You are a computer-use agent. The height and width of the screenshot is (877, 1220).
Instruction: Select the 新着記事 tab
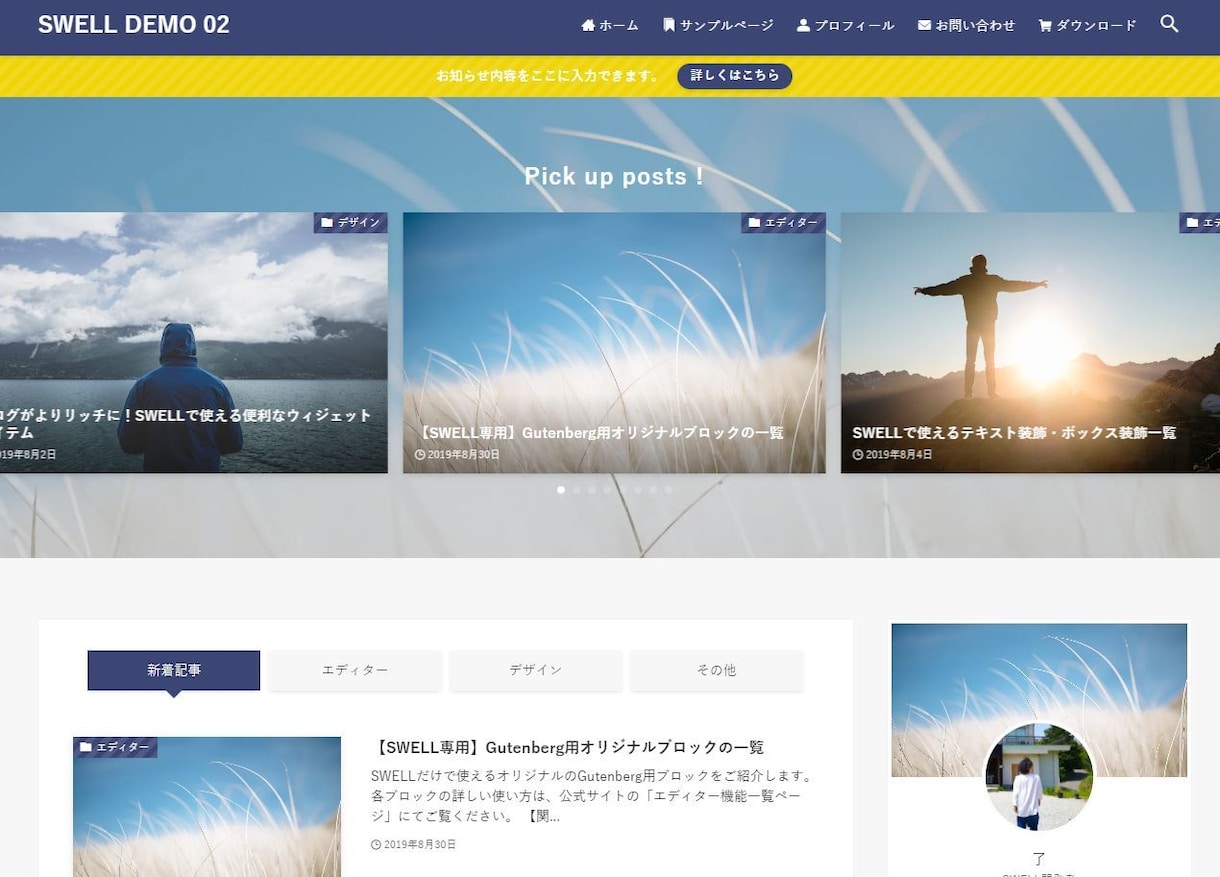174,670
